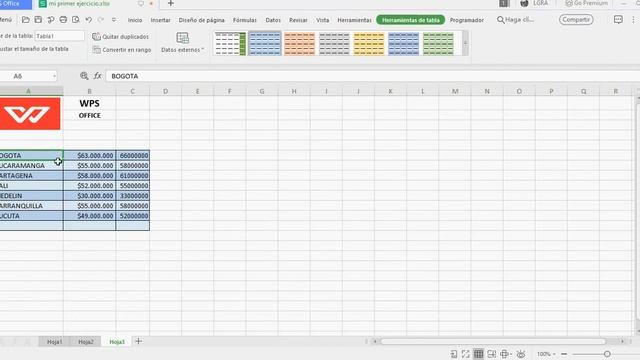Close the mi primer ejercicio.xlsx tab

click(x=151, y=4)
